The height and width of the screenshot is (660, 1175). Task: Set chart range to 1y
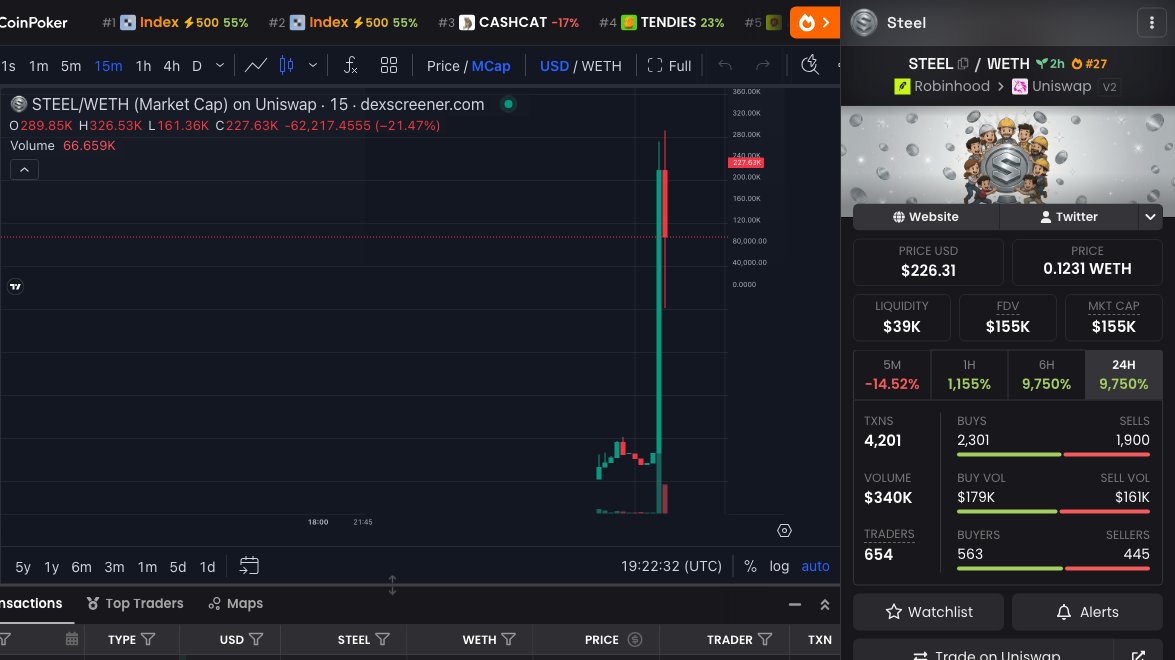pyautogui.click(x=52, y=567)
